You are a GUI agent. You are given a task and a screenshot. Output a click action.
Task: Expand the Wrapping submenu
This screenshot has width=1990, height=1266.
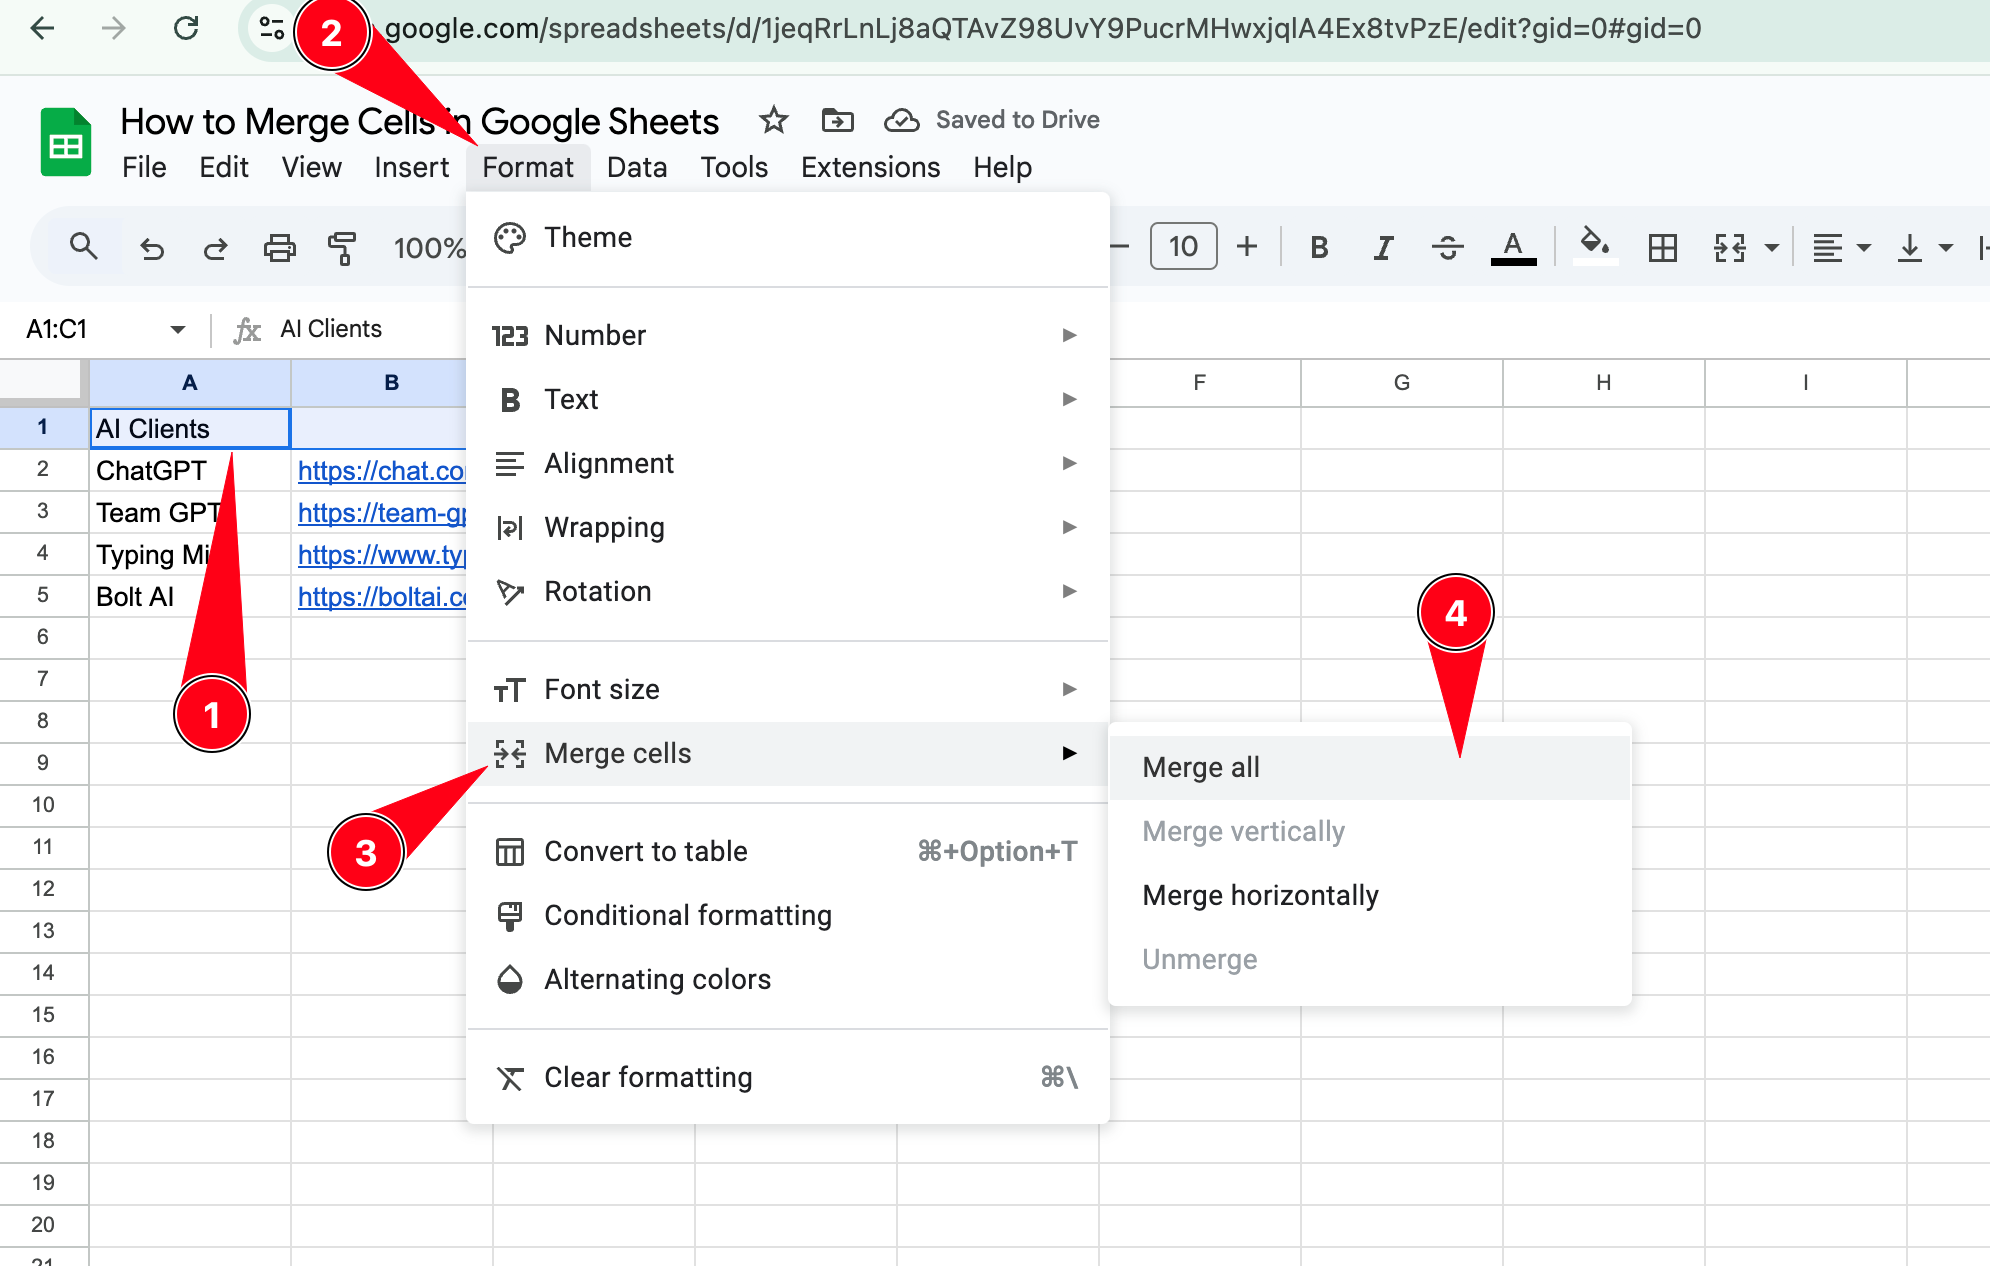click(788, 527)
